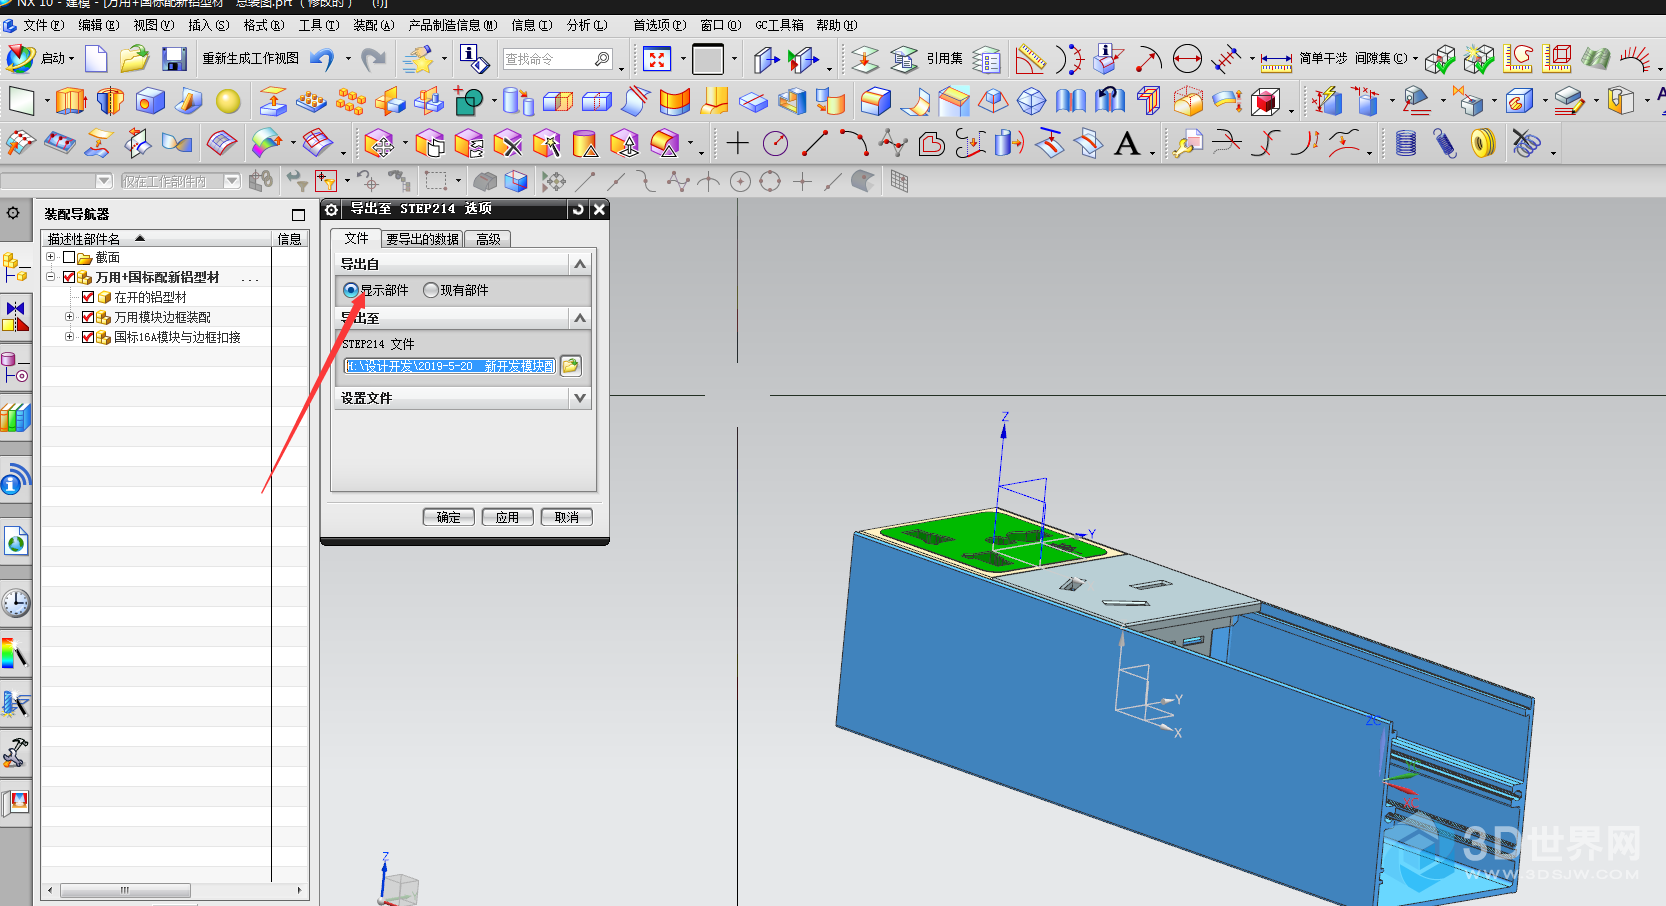
Task: Click the dialog settings gear icon
Action: pyautogui.click(x=332, y=209)
